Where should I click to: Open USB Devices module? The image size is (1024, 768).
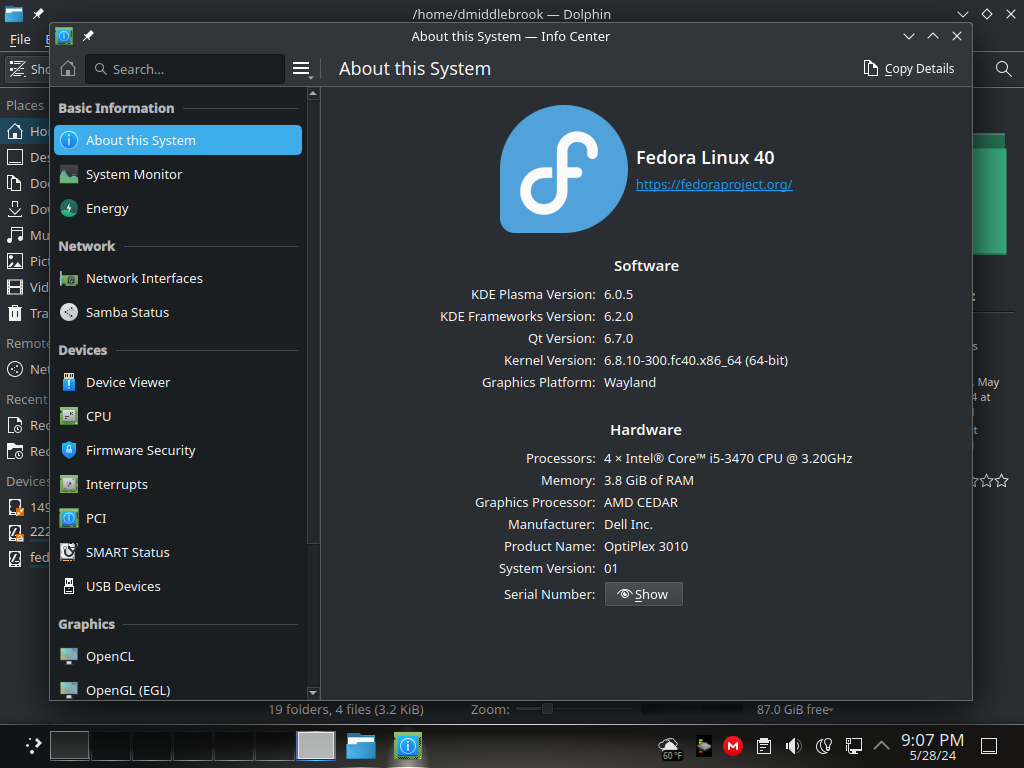[x=178, y=586]
